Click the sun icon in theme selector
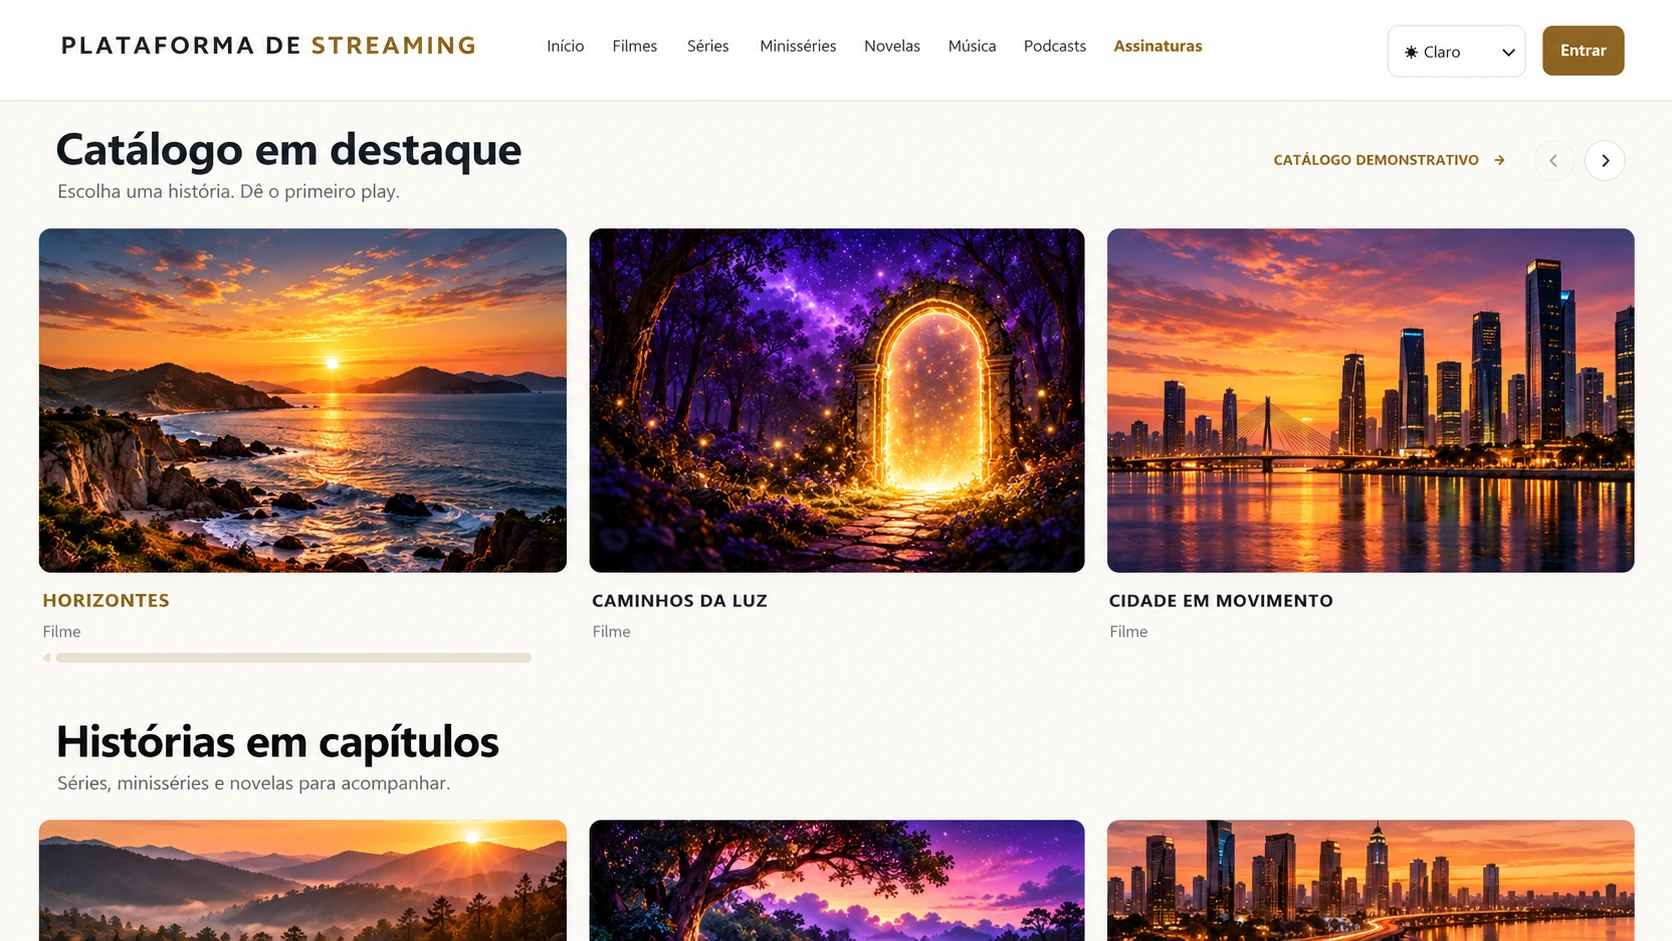The width and height of the screenshot is (1672, 941). [1411, 52]
